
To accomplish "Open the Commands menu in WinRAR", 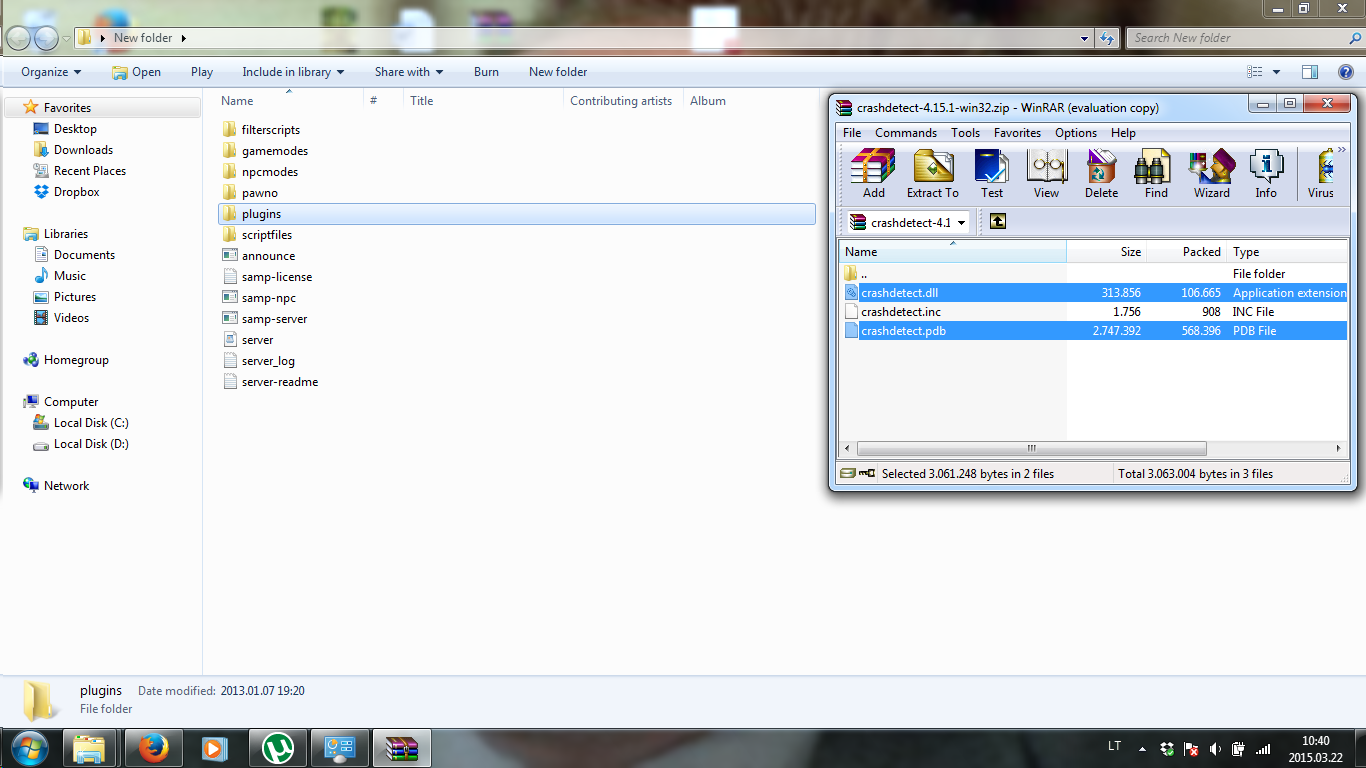I will point(905,133).
